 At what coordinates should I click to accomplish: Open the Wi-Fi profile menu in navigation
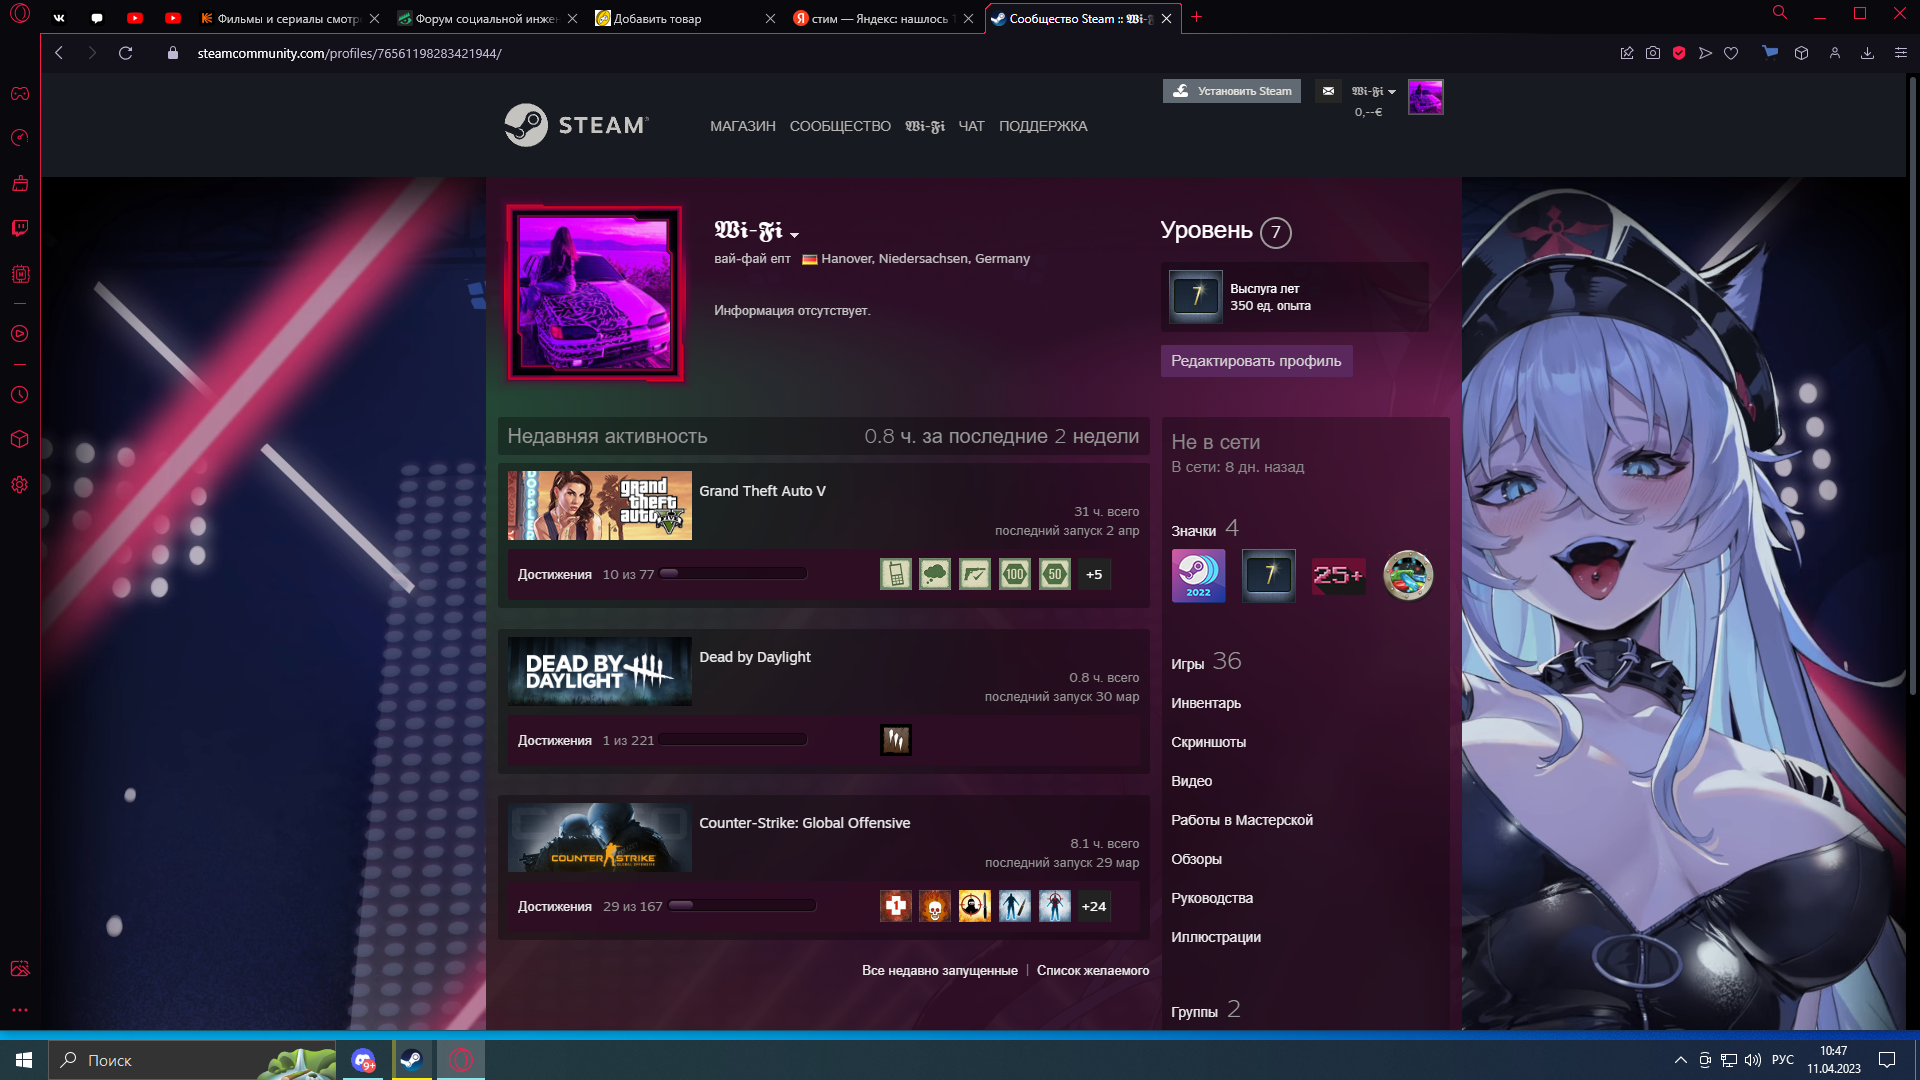pyautogui.click(x=925, y=126)
